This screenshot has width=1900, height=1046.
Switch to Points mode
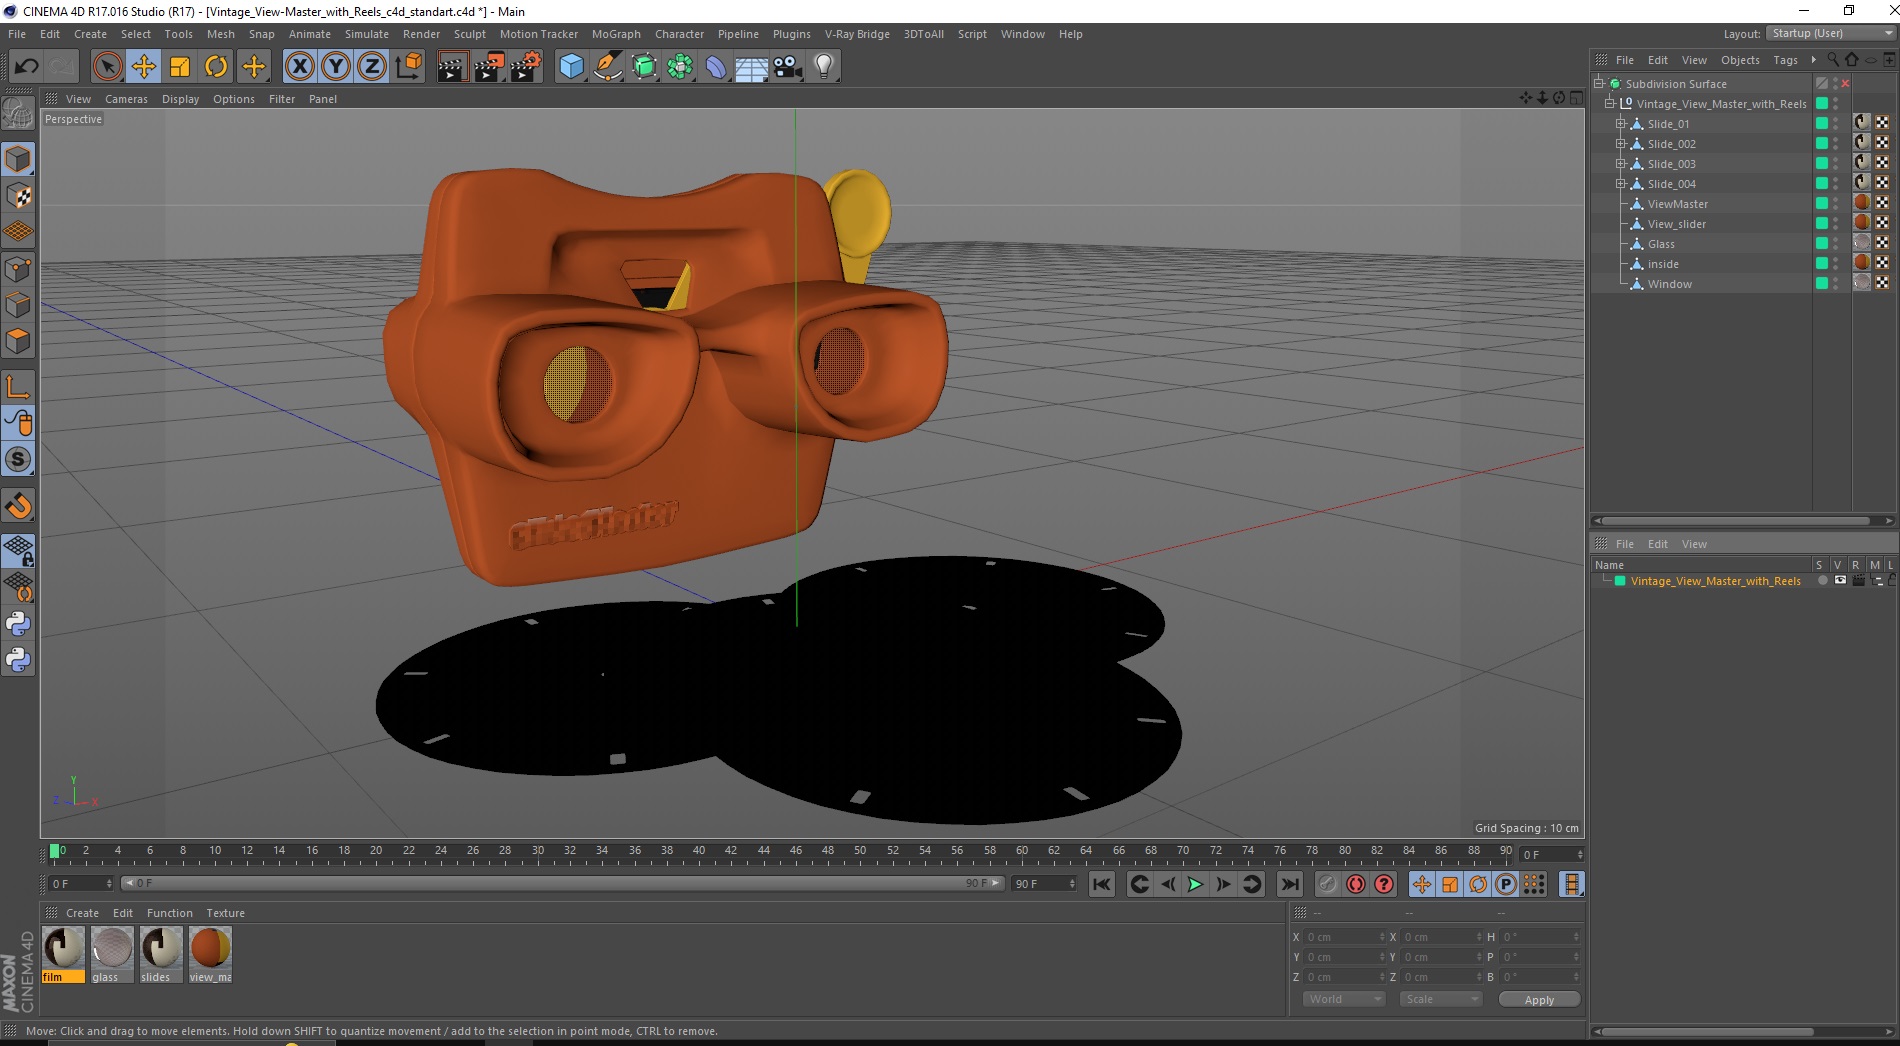[18, 268]
